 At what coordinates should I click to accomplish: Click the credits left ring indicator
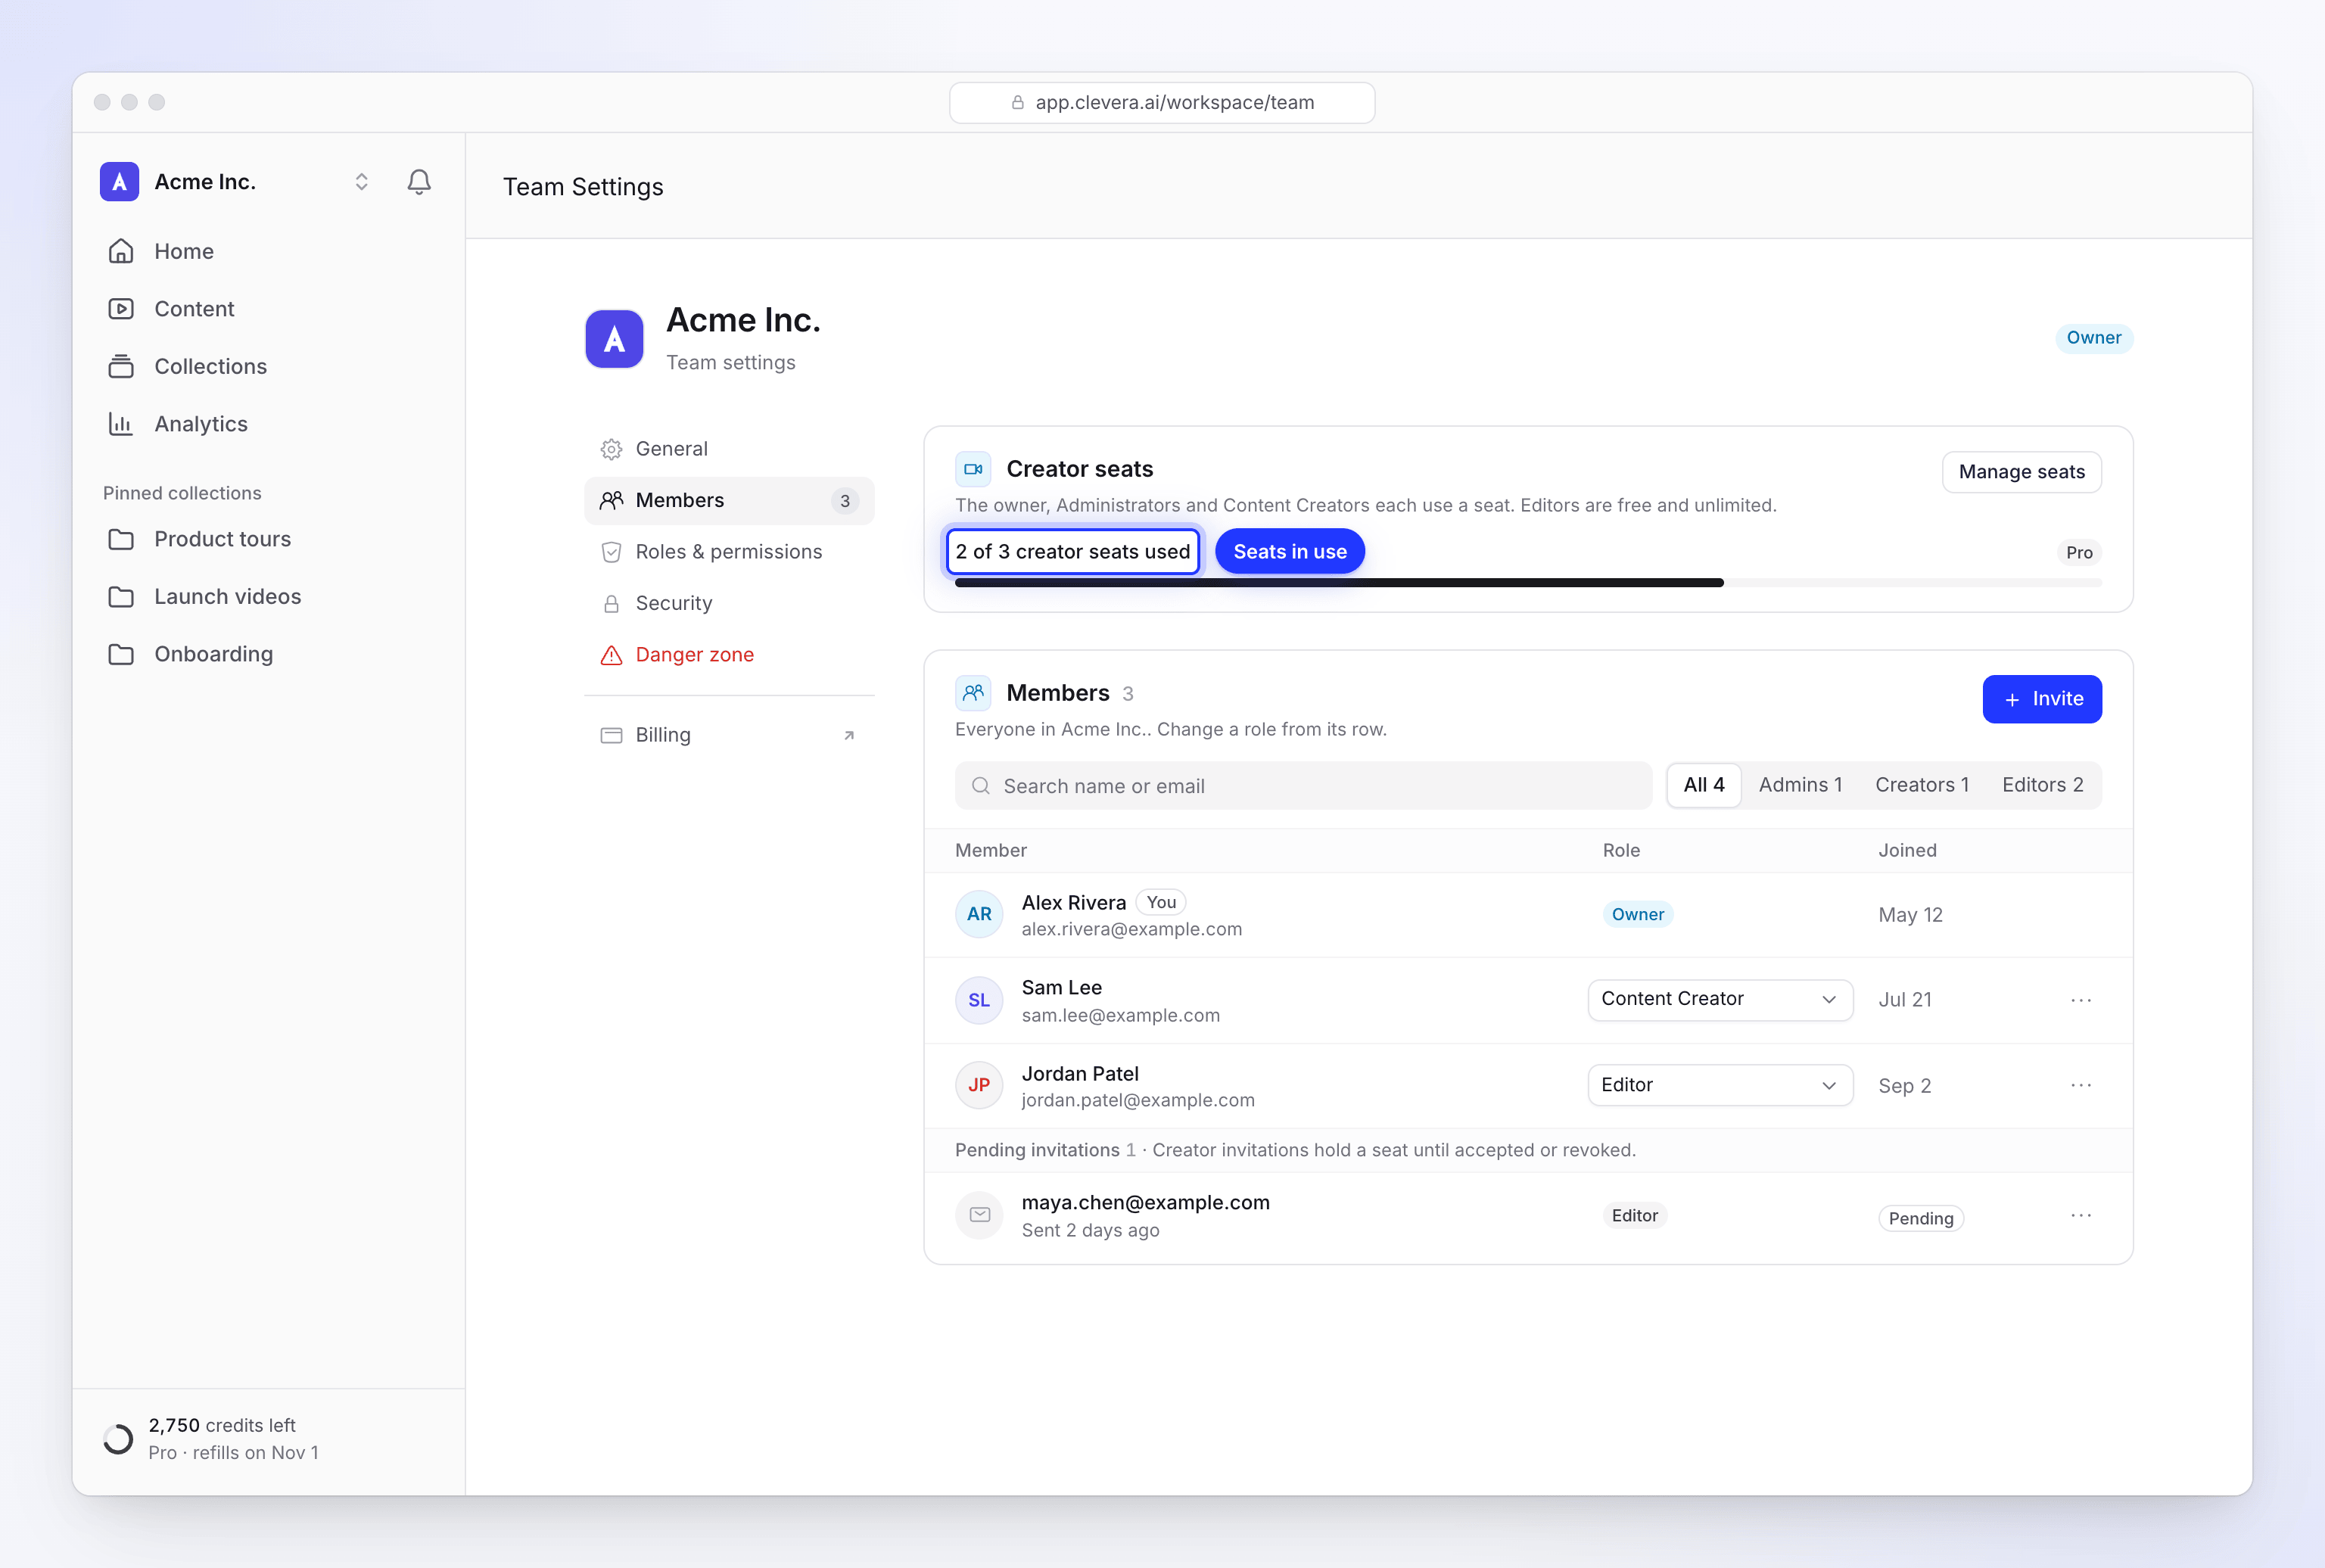118,1439
